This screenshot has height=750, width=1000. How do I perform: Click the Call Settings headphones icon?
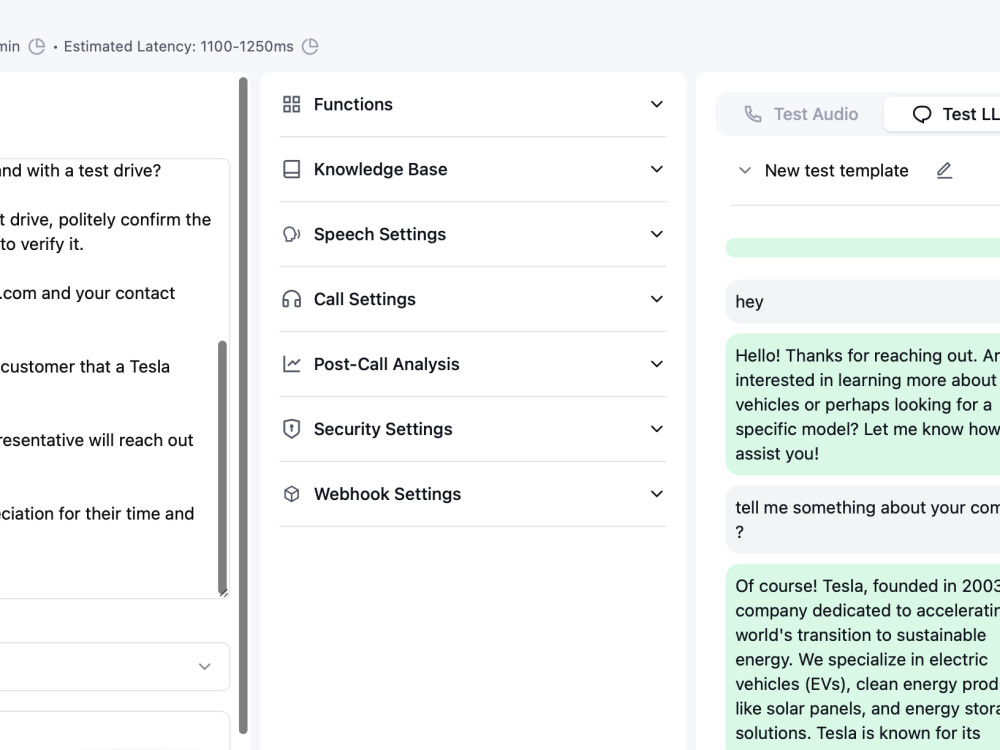(x=291, y=299)
